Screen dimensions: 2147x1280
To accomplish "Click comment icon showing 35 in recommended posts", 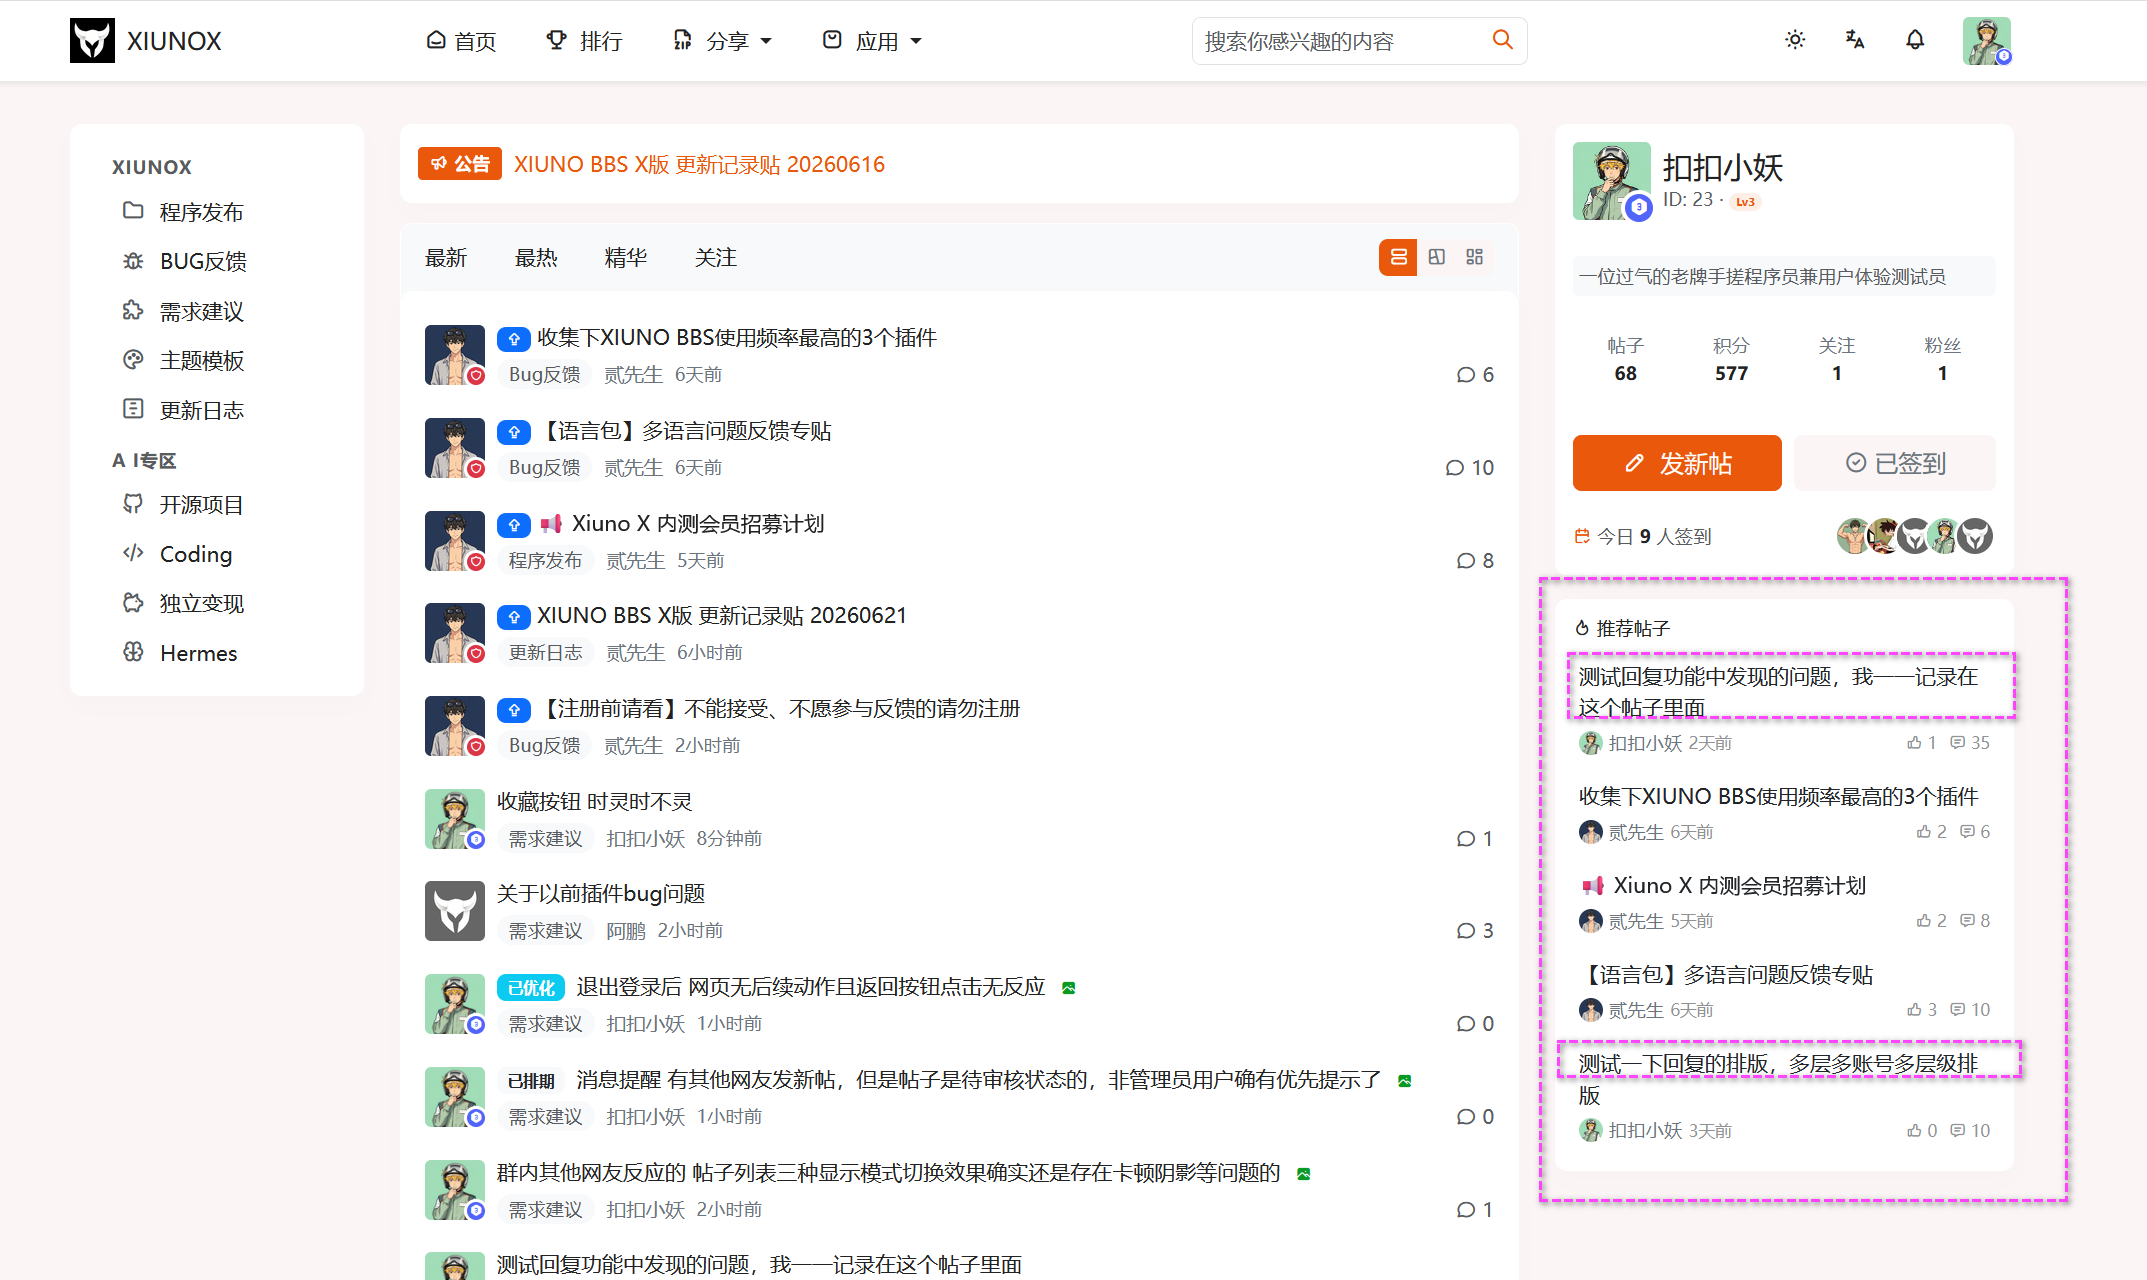I will (1957, 743).
